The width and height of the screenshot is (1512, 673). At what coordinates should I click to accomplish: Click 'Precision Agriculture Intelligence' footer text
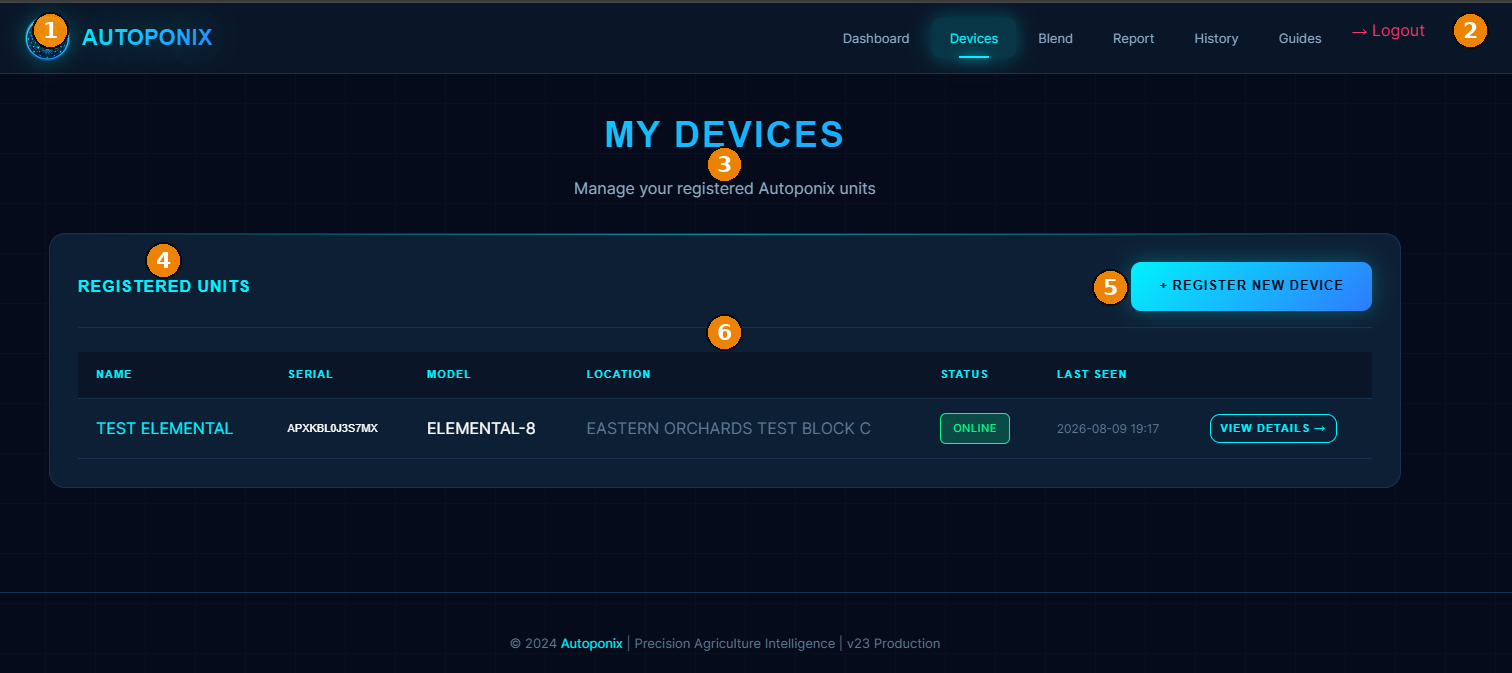click(735, 643)
